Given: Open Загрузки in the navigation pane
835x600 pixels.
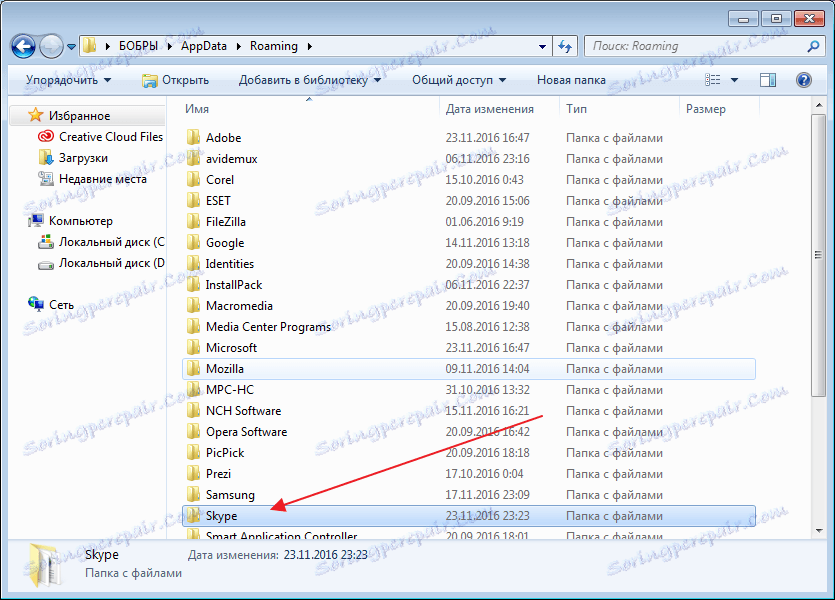Looking at the screenshot, I should (83, 158).
